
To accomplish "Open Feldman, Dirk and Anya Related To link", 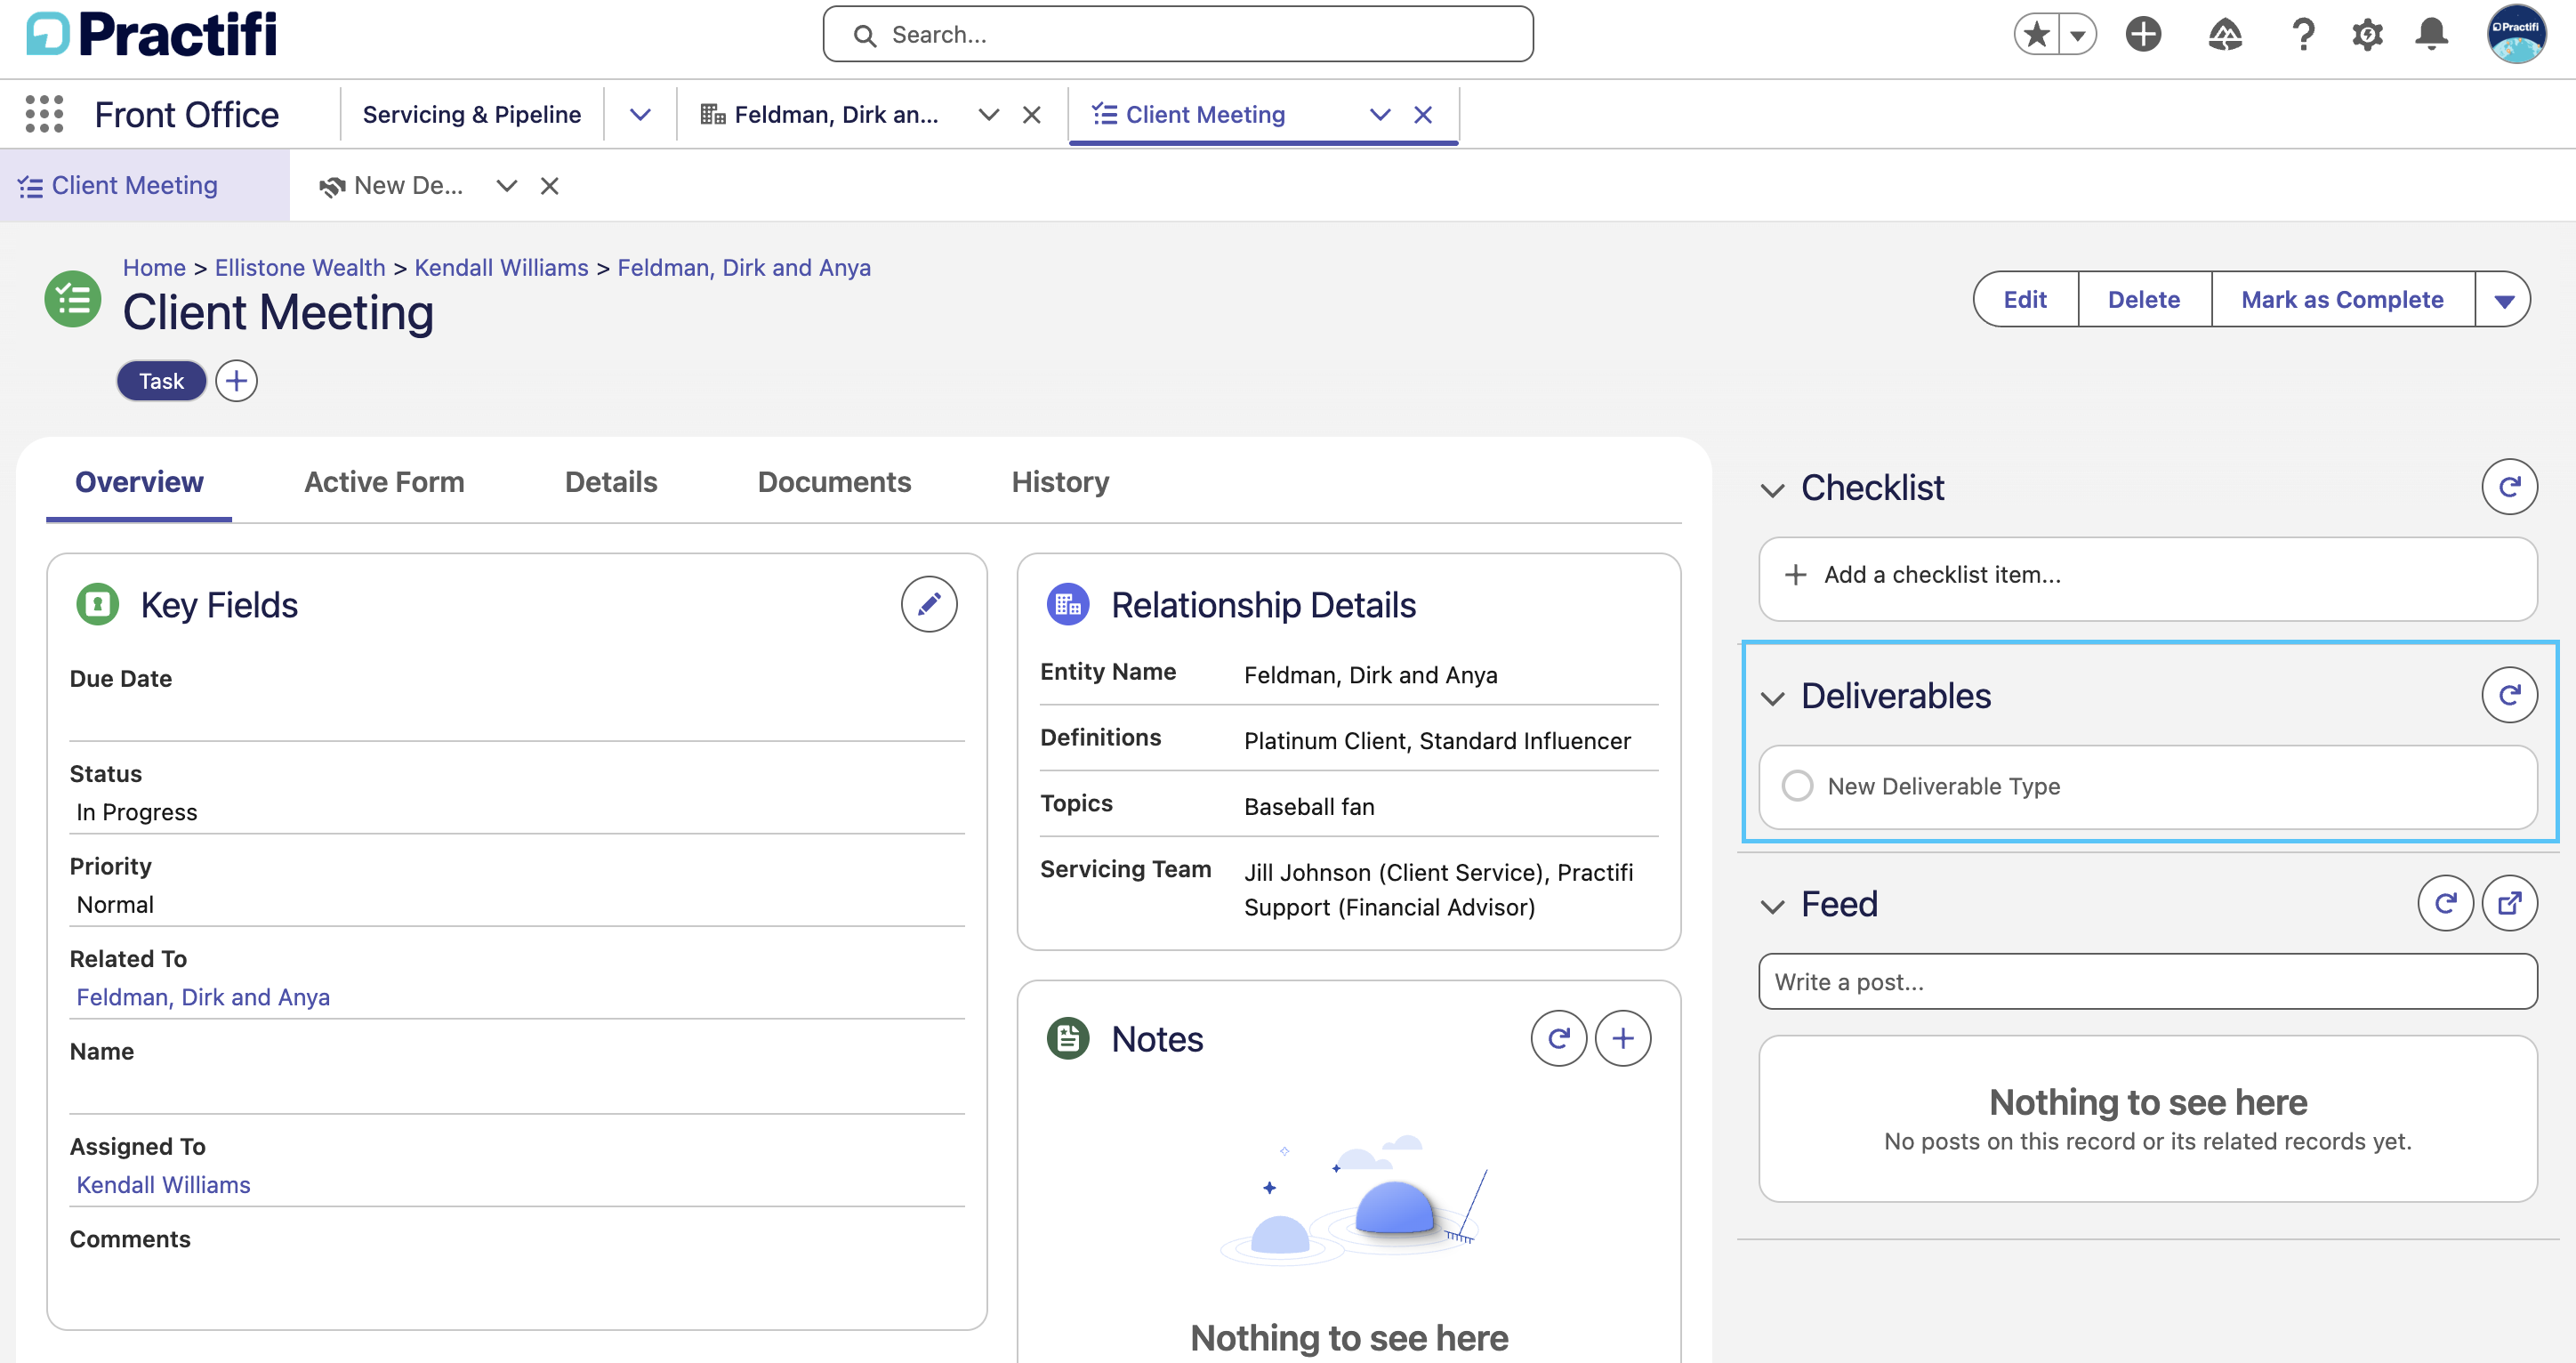I will click(x=203, y=997).
